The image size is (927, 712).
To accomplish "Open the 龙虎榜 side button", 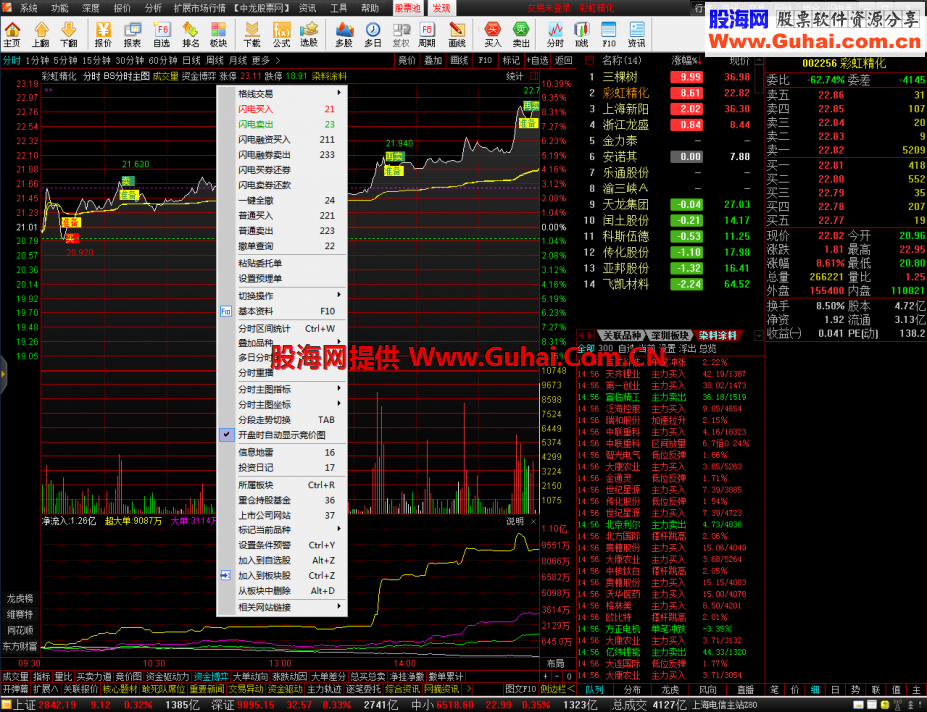I will pos(20,598).
